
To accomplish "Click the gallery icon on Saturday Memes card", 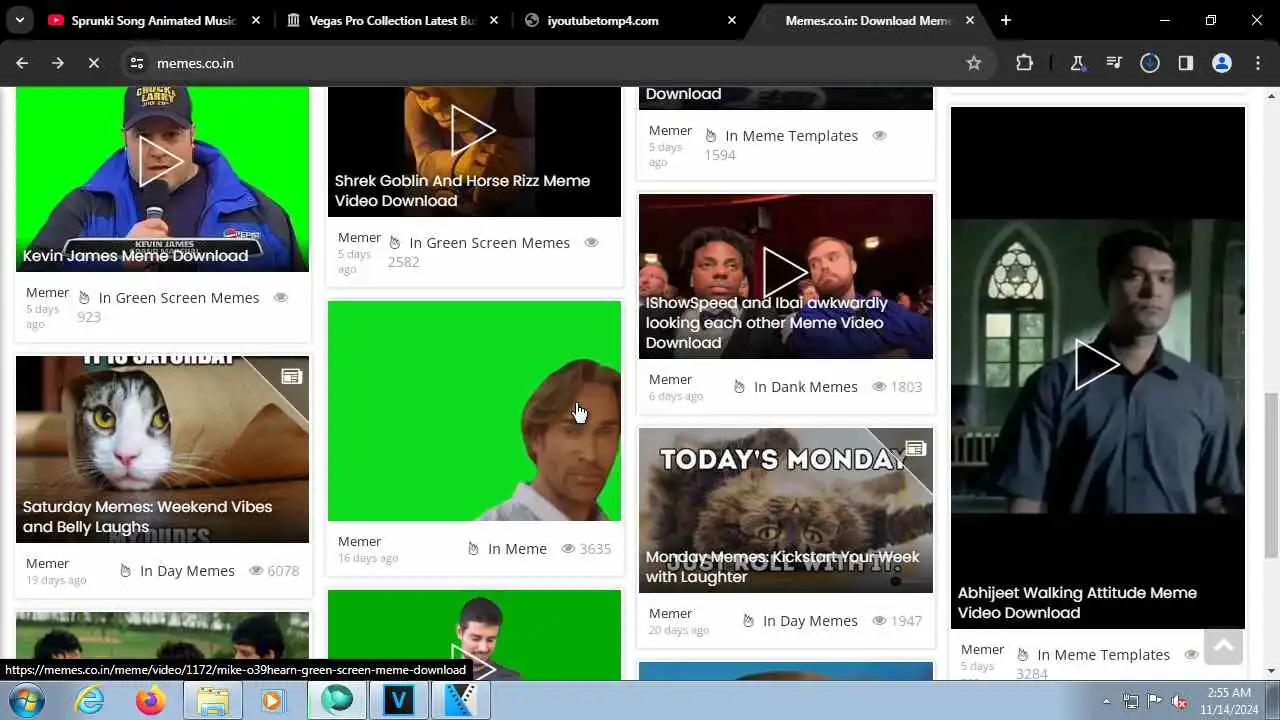I will pyautogui.click(x=291, y=377).
